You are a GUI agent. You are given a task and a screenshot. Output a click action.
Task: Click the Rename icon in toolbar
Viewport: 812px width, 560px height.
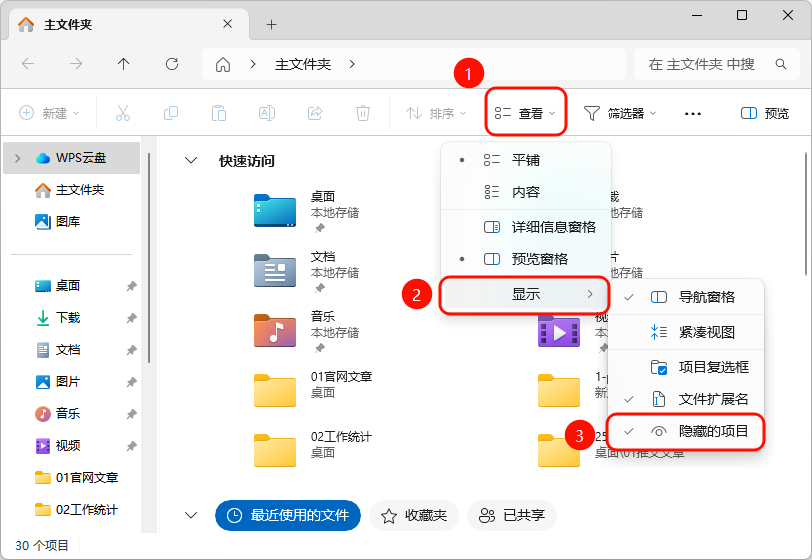point(267,113)
